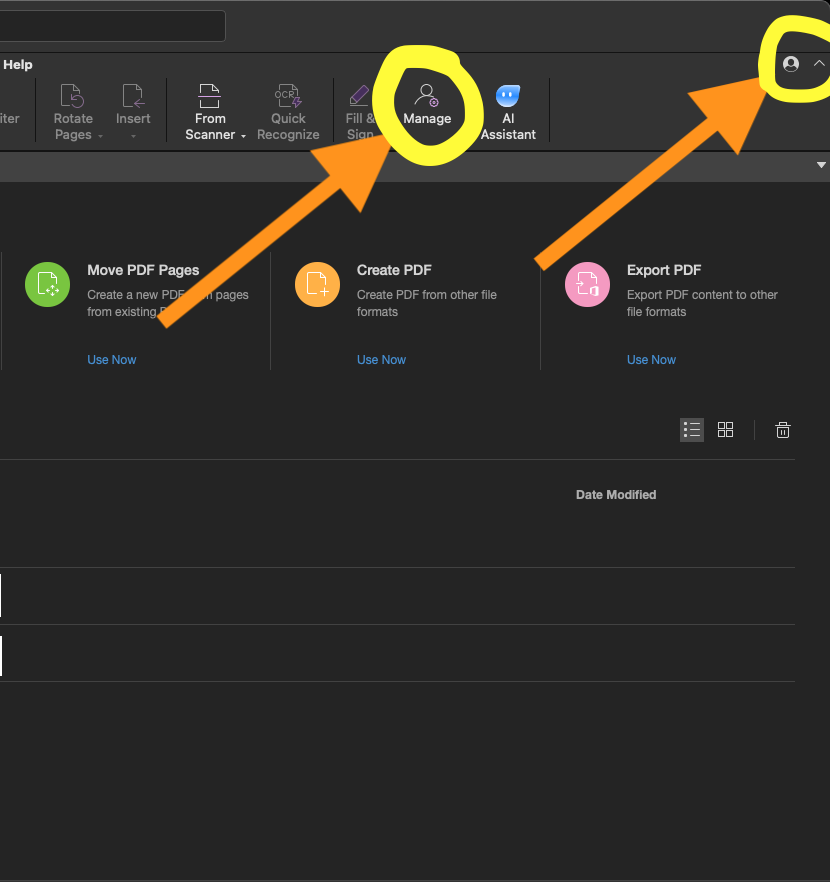The width and height of the screenshot is (830, 882).
Task: Select the Fill & Sign tool
Action: point(359,98)
